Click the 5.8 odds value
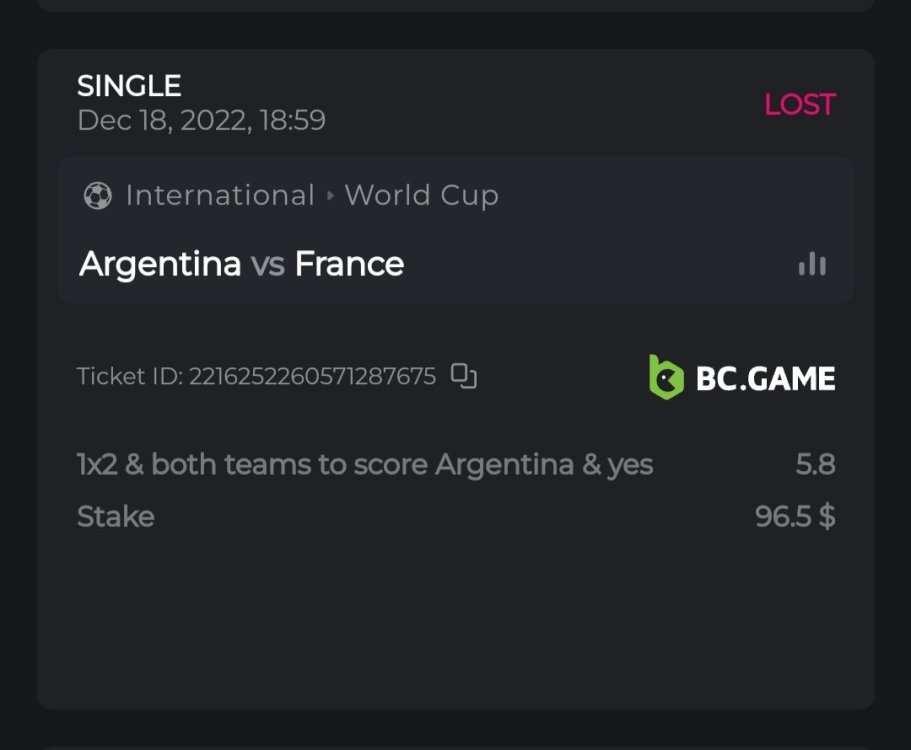This screenshot has height=750, width=911. pos(815,465)
